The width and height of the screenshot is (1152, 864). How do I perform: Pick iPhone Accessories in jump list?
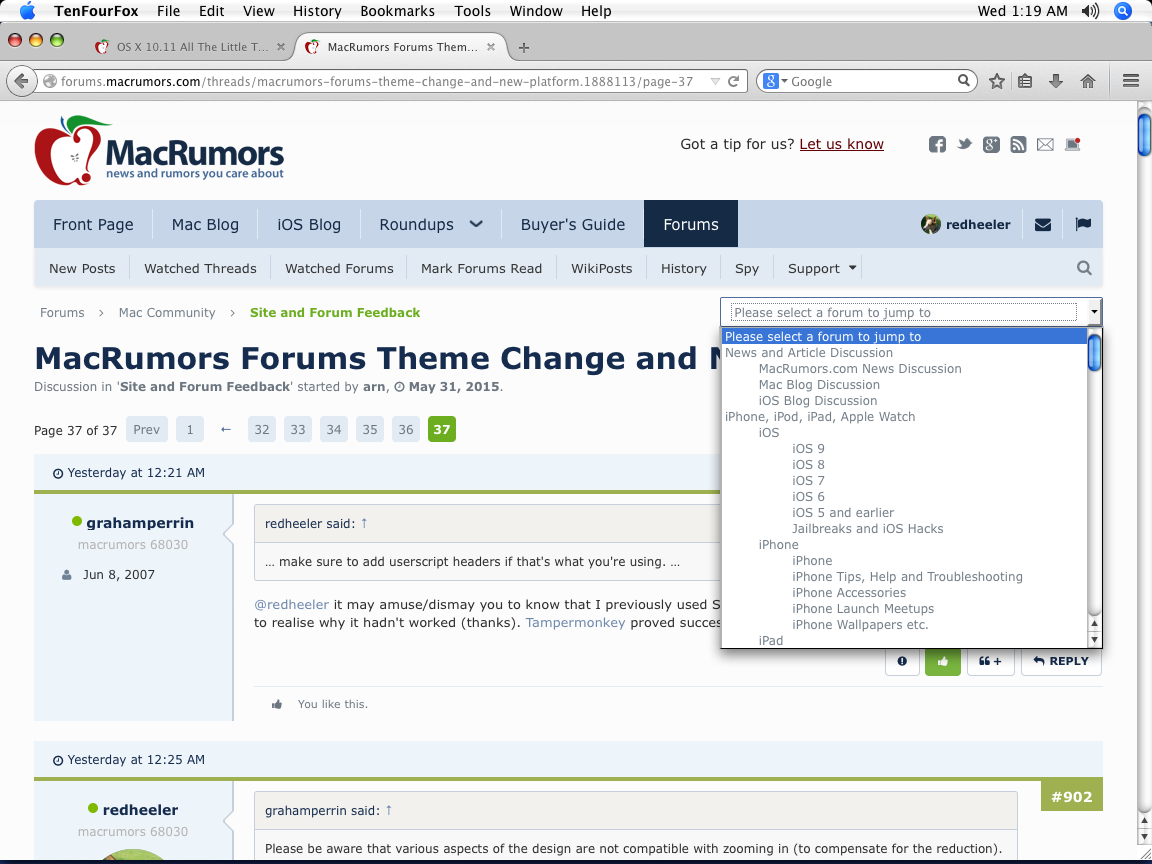click(849, 593)
